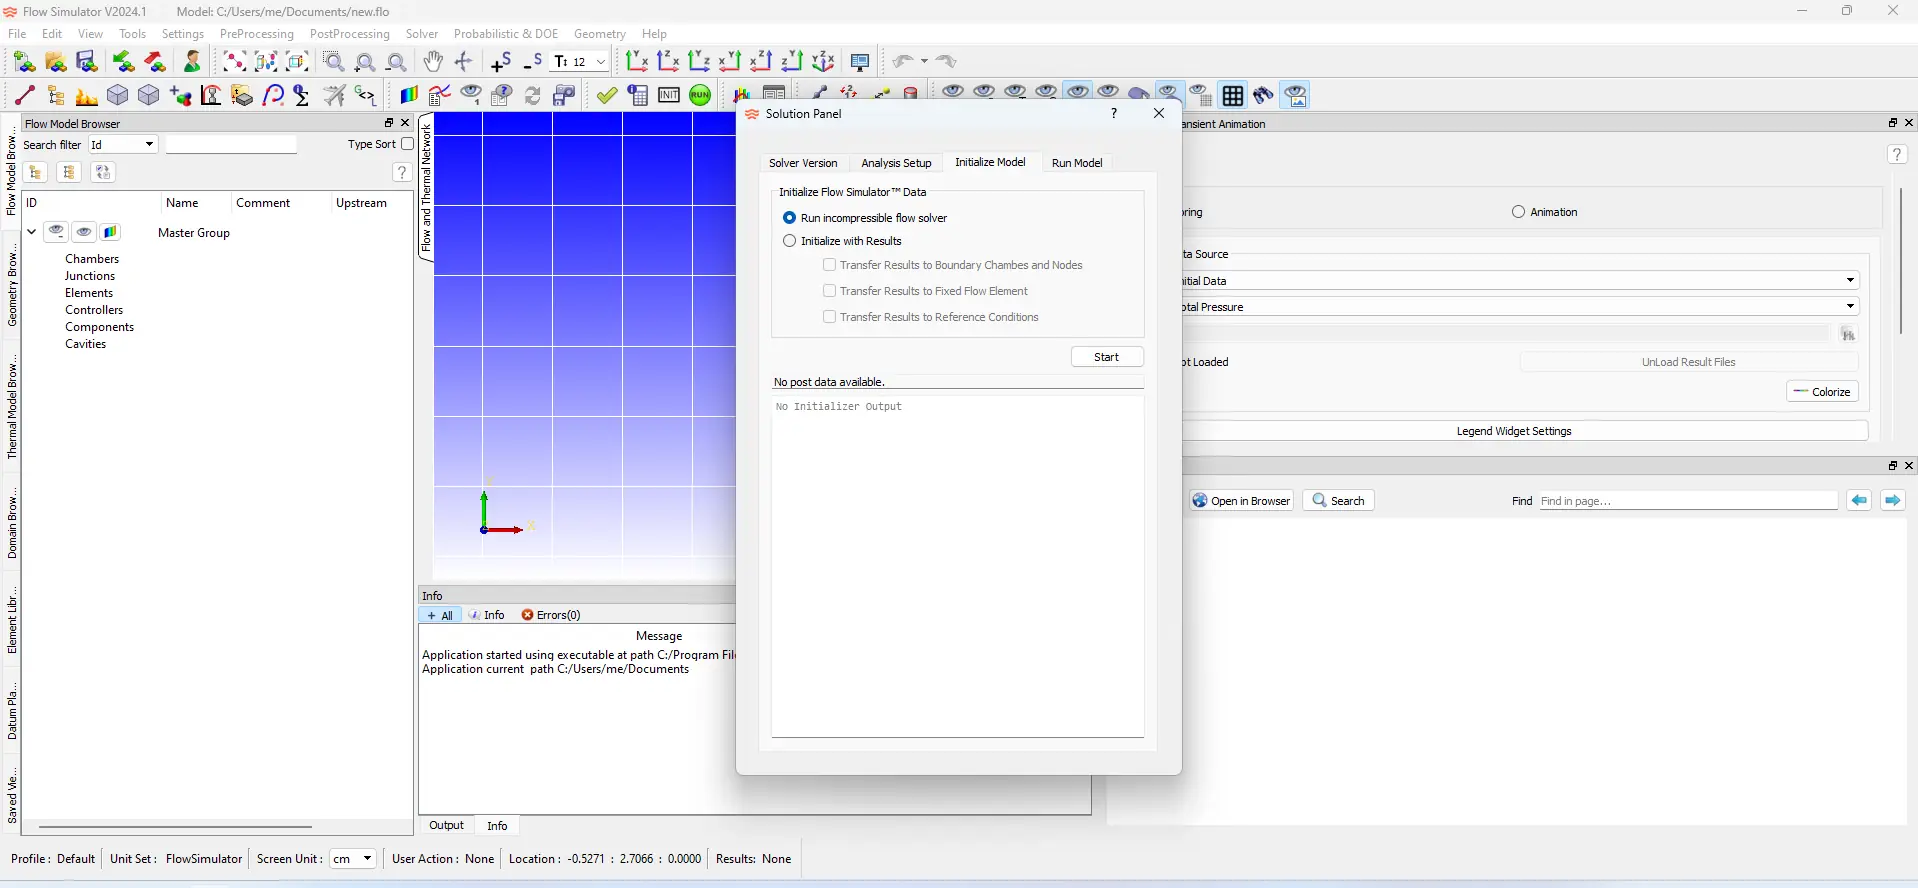Click the UnLoad Result Files button

(1689, 362)
